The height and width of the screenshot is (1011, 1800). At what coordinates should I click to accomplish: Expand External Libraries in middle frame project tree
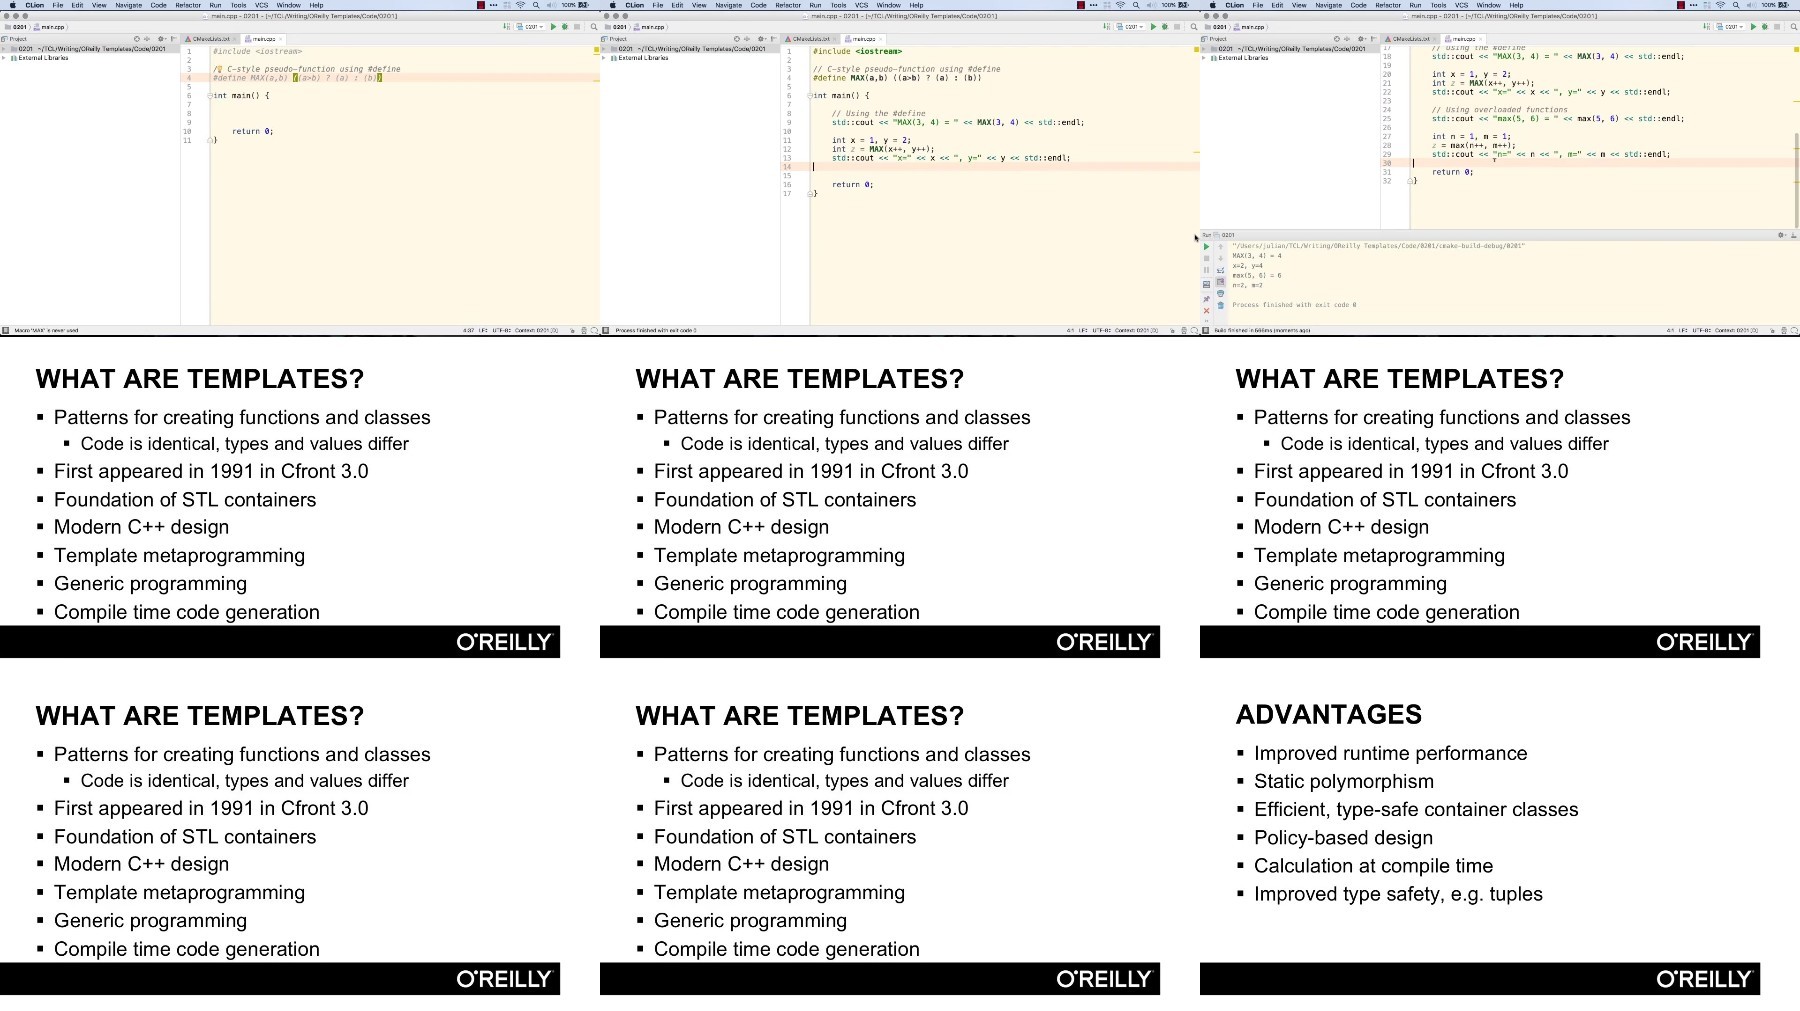coord(604,58)
